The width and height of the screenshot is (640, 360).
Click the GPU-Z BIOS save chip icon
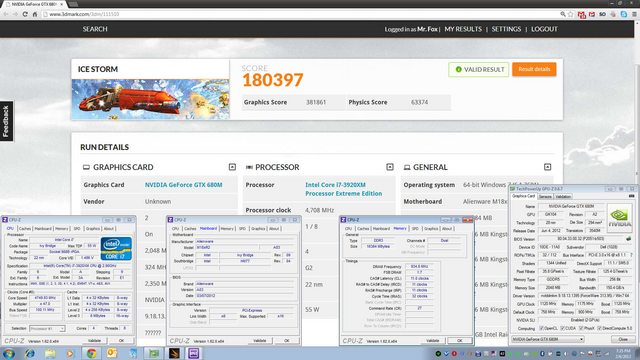tap(628, 239)
